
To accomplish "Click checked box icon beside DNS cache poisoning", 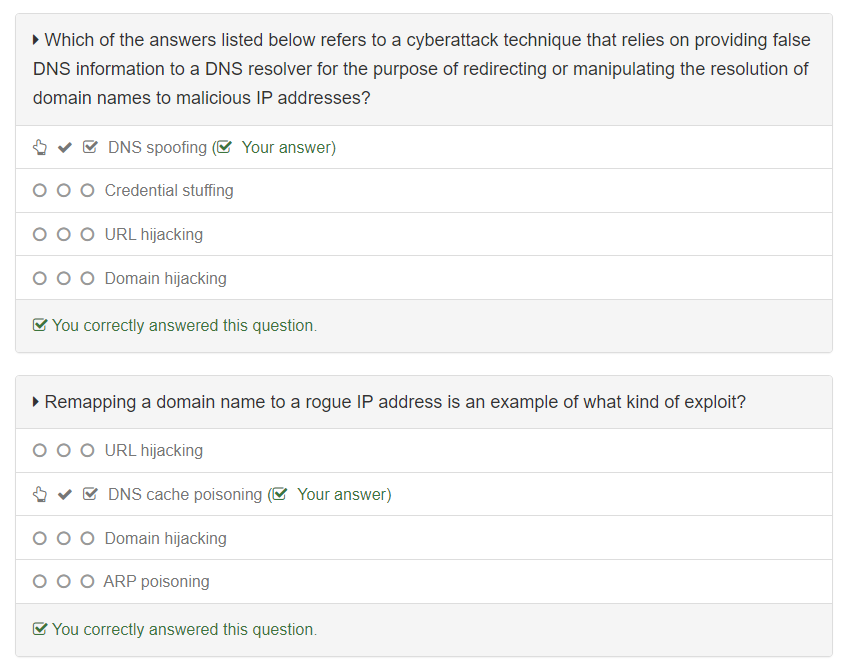I will pyautogui.click(x=89, y=495).
